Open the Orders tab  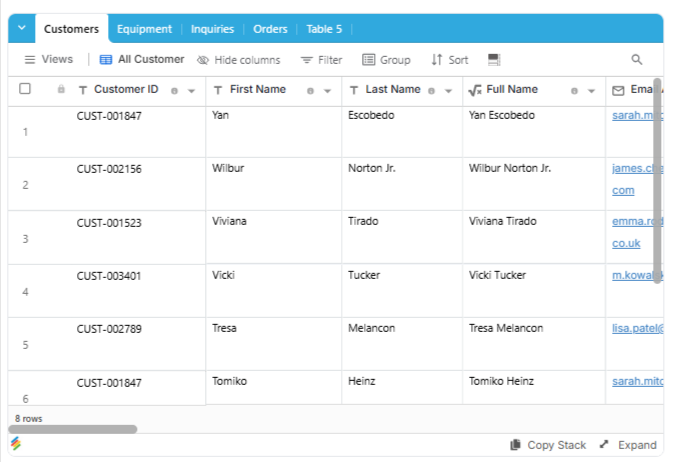click(x=270, y=29)
